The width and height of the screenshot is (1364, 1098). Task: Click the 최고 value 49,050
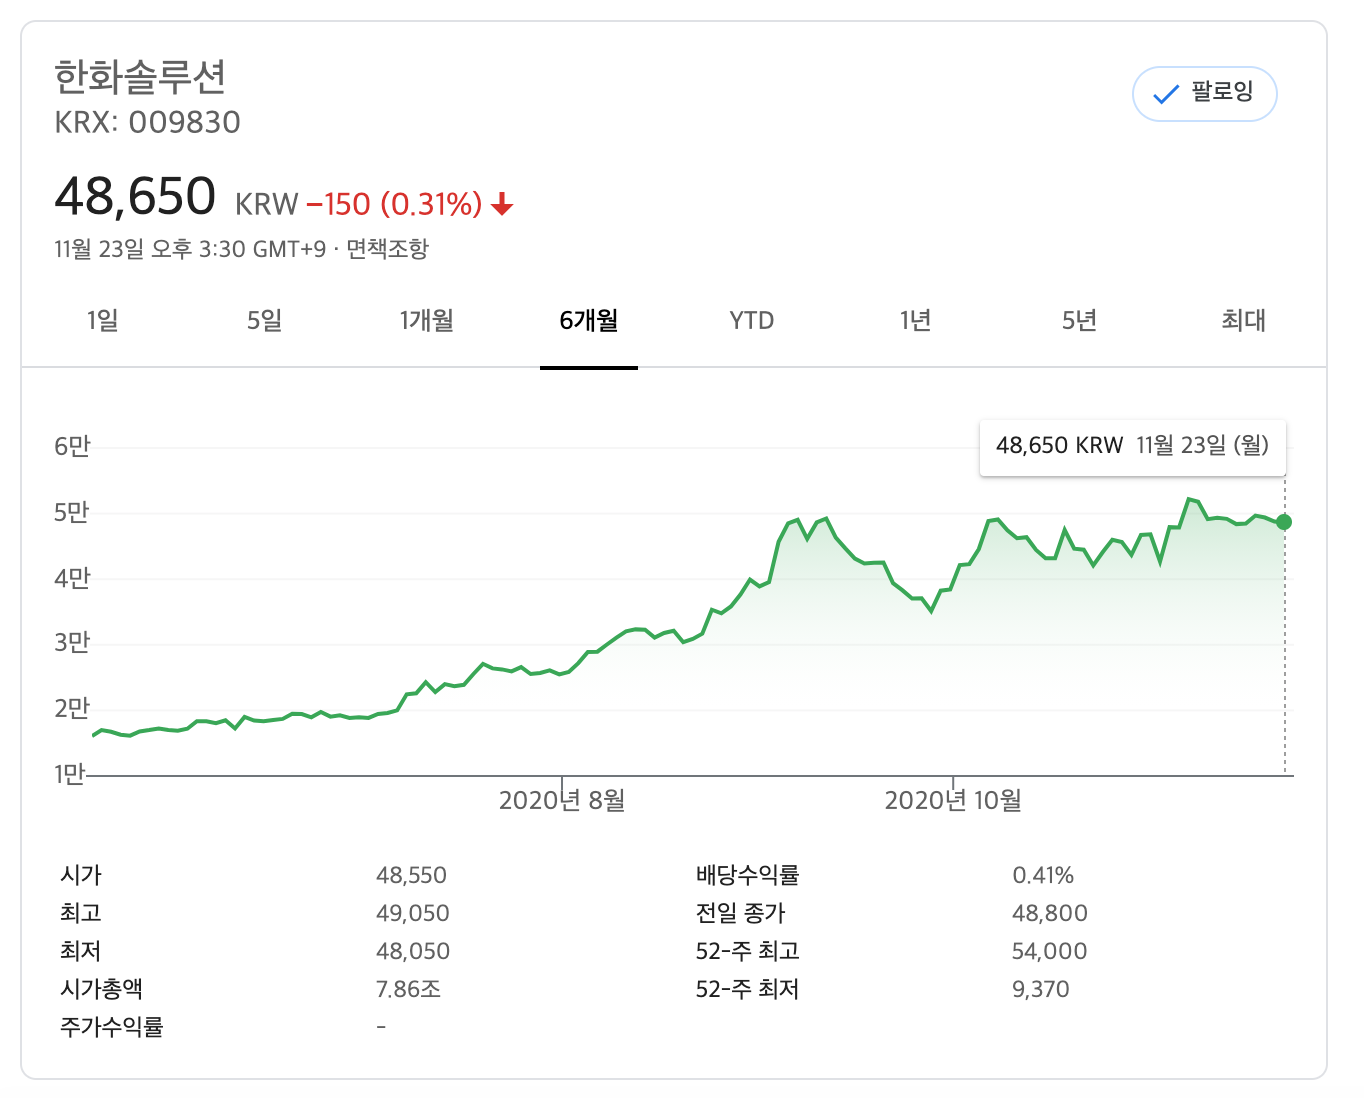point(413,914)
